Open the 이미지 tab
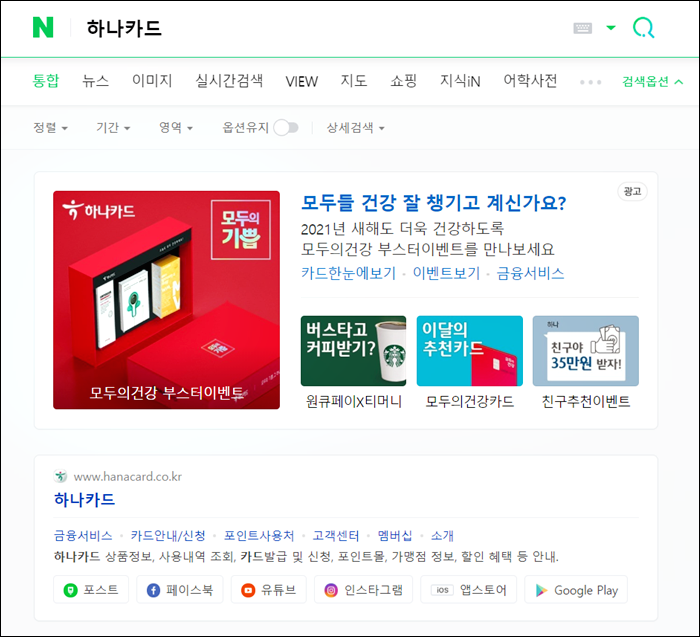This screenshot has height=637, width=700. click(x=152, y=81)
